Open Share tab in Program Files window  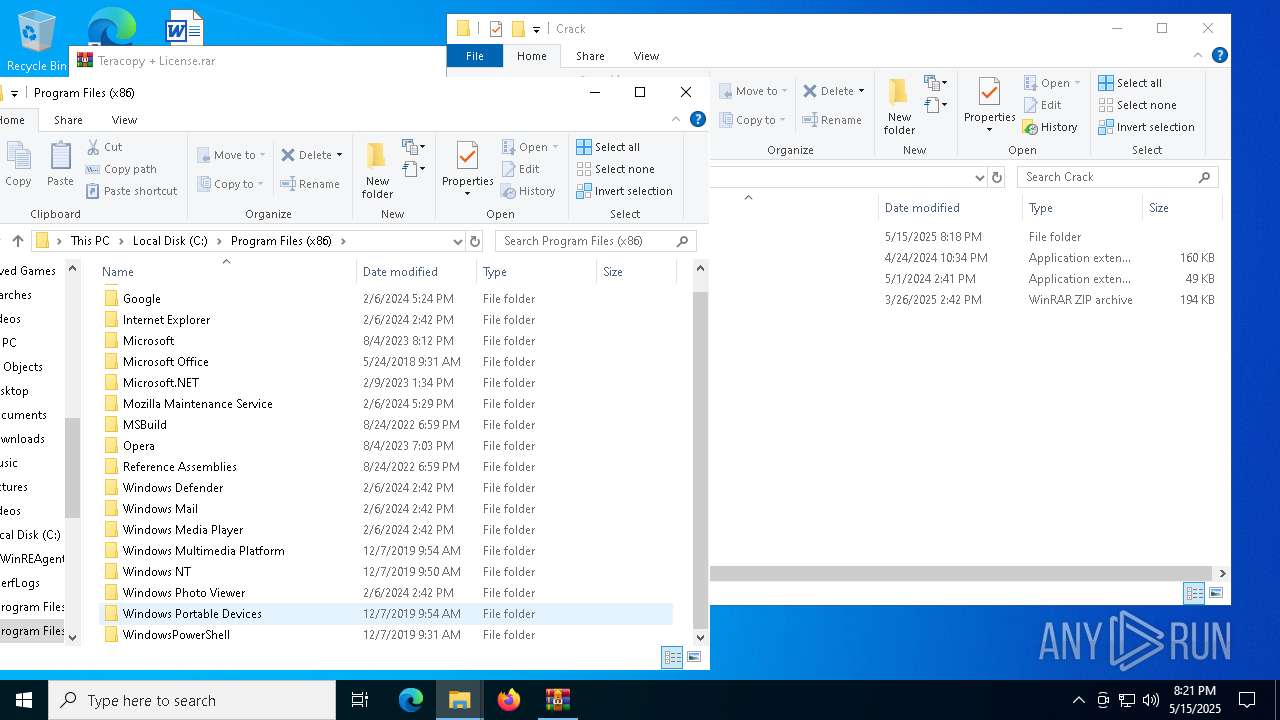tap(68, 120)
